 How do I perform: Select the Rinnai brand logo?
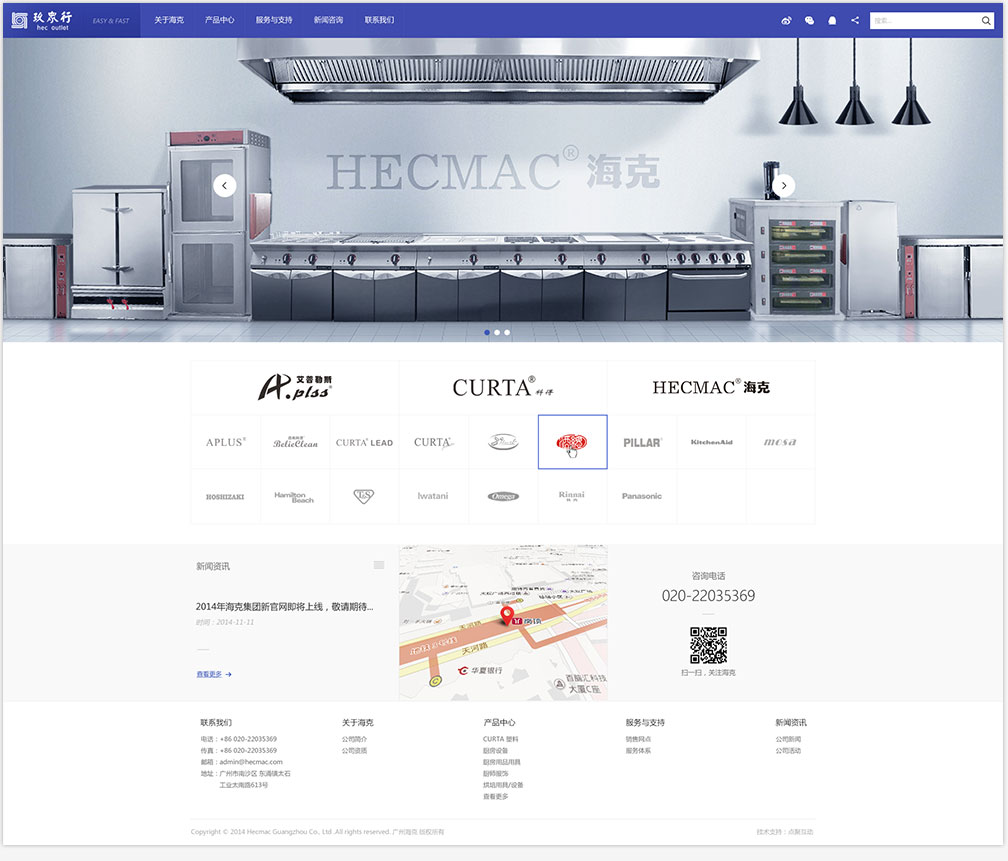point(572,495)
